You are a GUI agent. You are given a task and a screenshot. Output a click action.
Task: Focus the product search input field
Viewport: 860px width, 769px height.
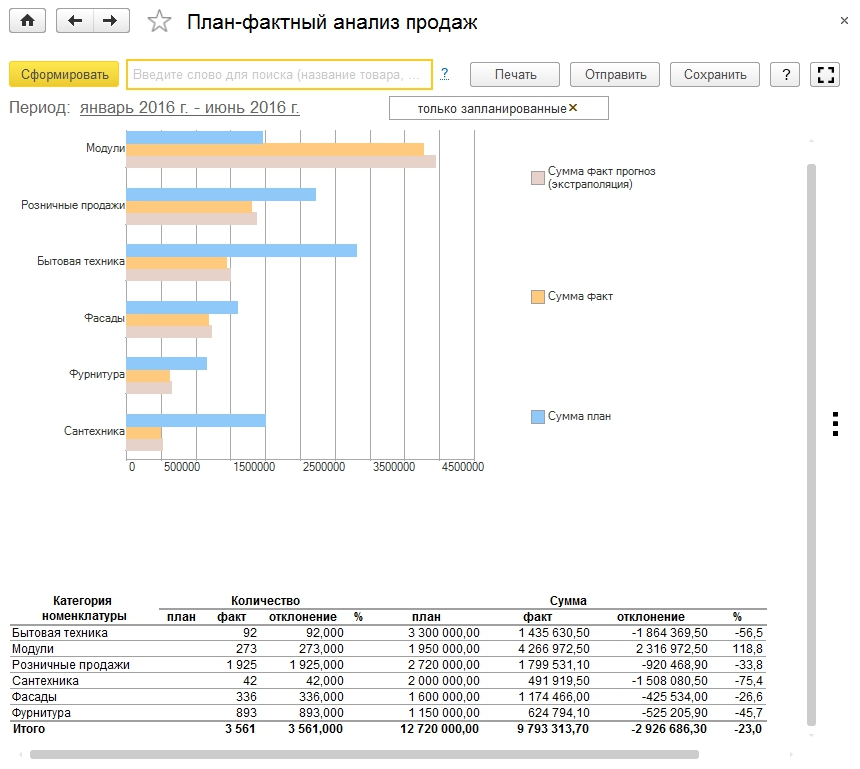click(279, 74)
